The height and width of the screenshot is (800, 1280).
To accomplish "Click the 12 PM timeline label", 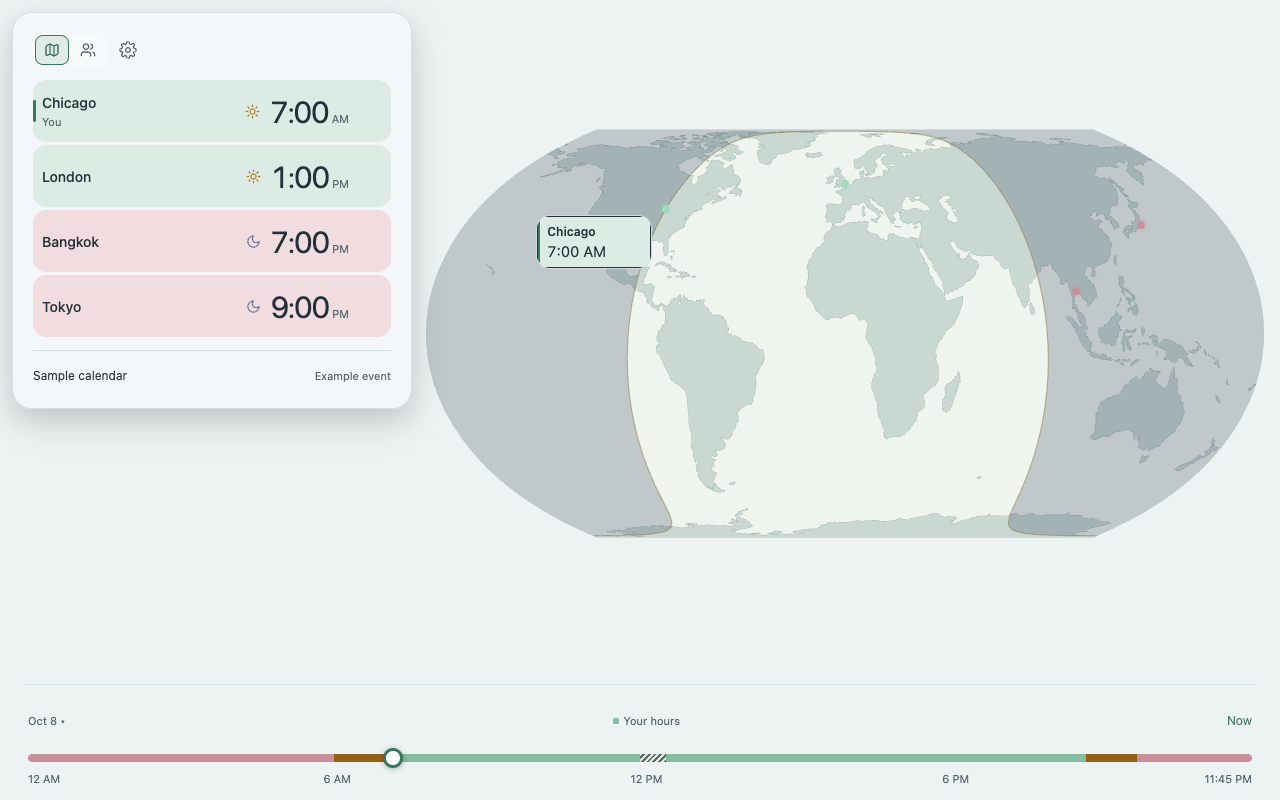I will (x=646, y=779).
